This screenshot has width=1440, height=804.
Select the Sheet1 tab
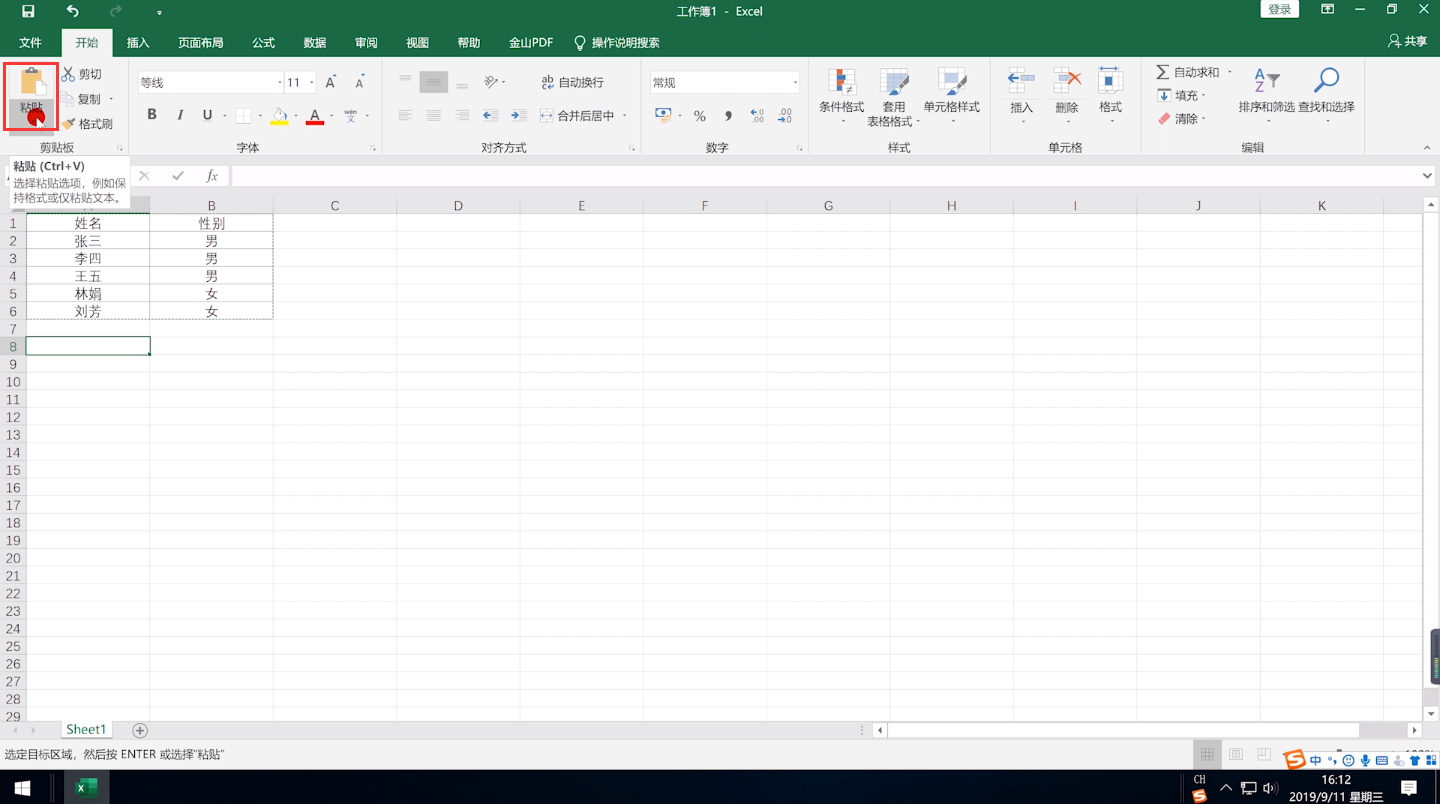point(86,730)
